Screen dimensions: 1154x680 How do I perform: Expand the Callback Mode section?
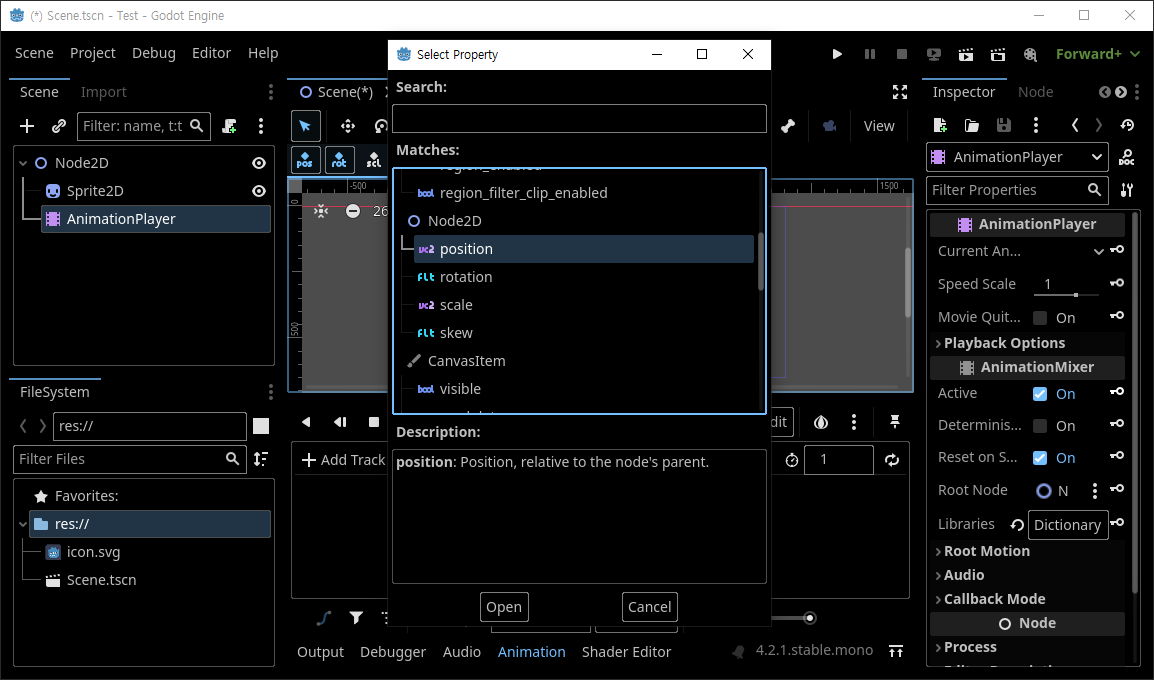(x=994, y=599)
